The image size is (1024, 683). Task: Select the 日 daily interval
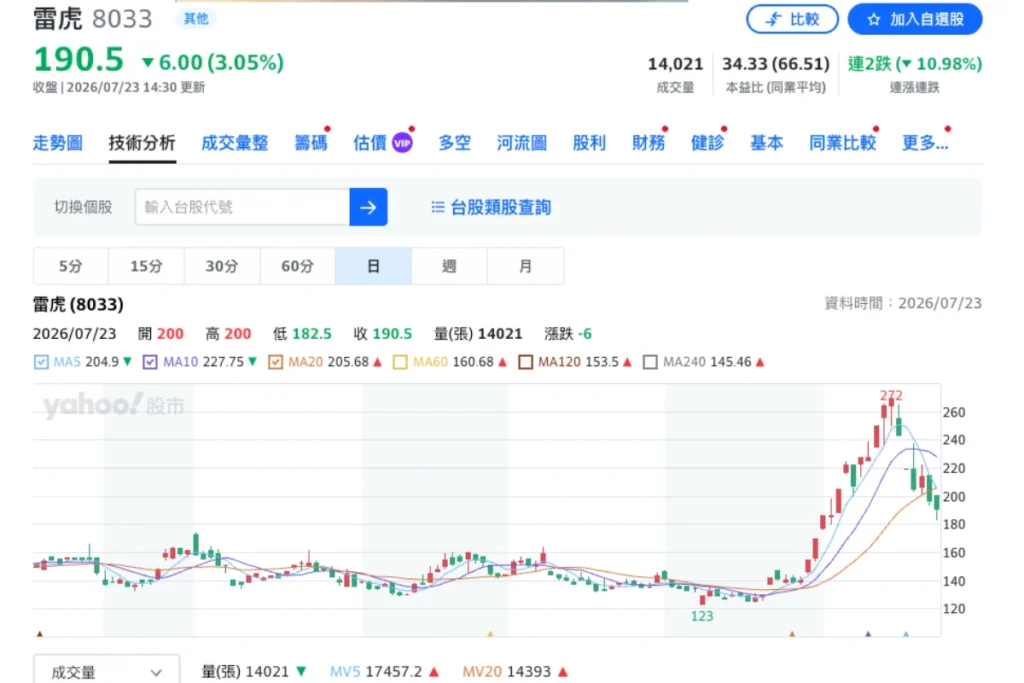click(374, 266)
